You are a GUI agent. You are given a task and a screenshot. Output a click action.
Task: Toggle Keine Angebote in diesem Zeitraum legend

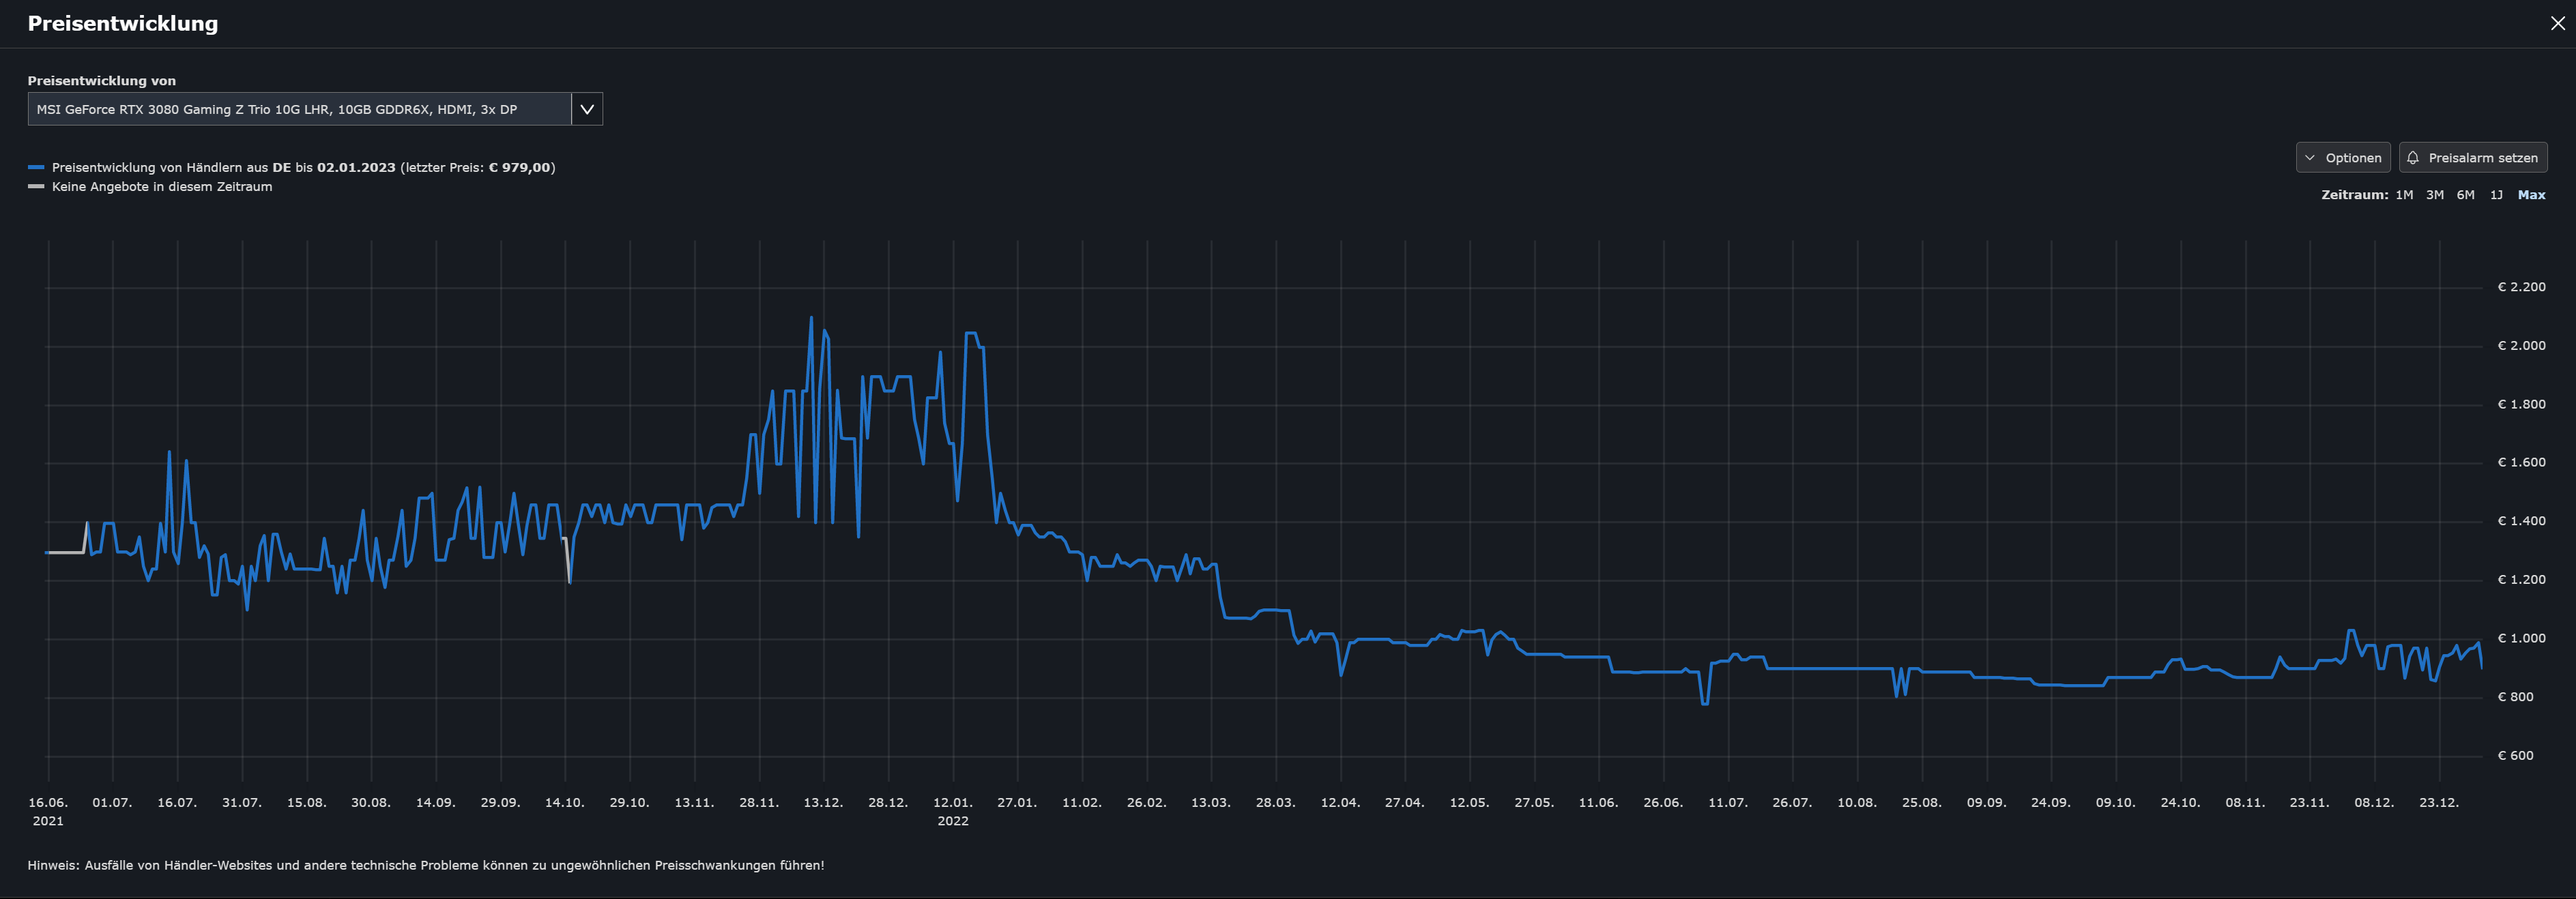(x=162, y=187)
